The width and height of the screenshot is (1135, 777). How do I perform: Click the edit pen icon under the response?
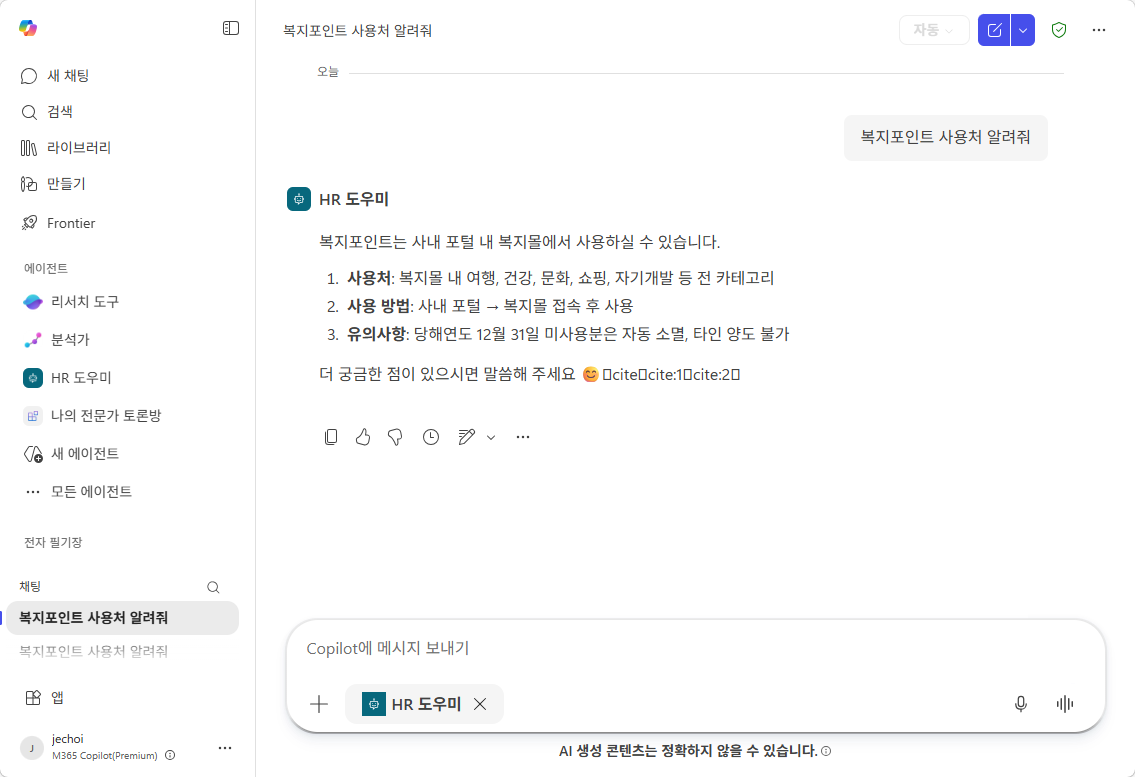466,437
